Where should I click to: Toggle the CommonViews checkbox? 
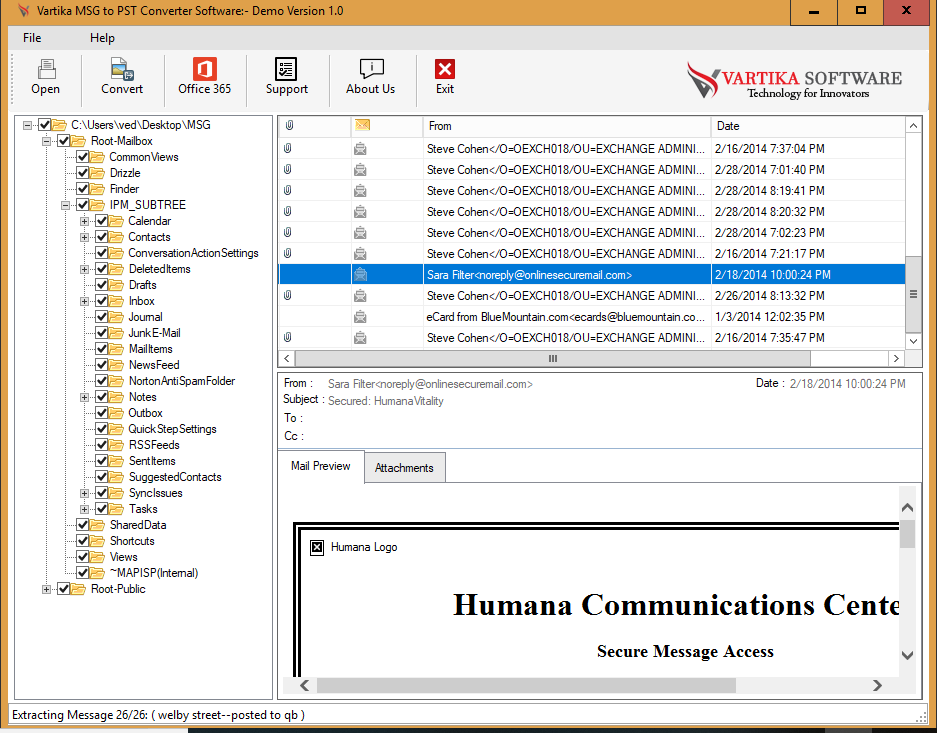[x=83, y=157]
